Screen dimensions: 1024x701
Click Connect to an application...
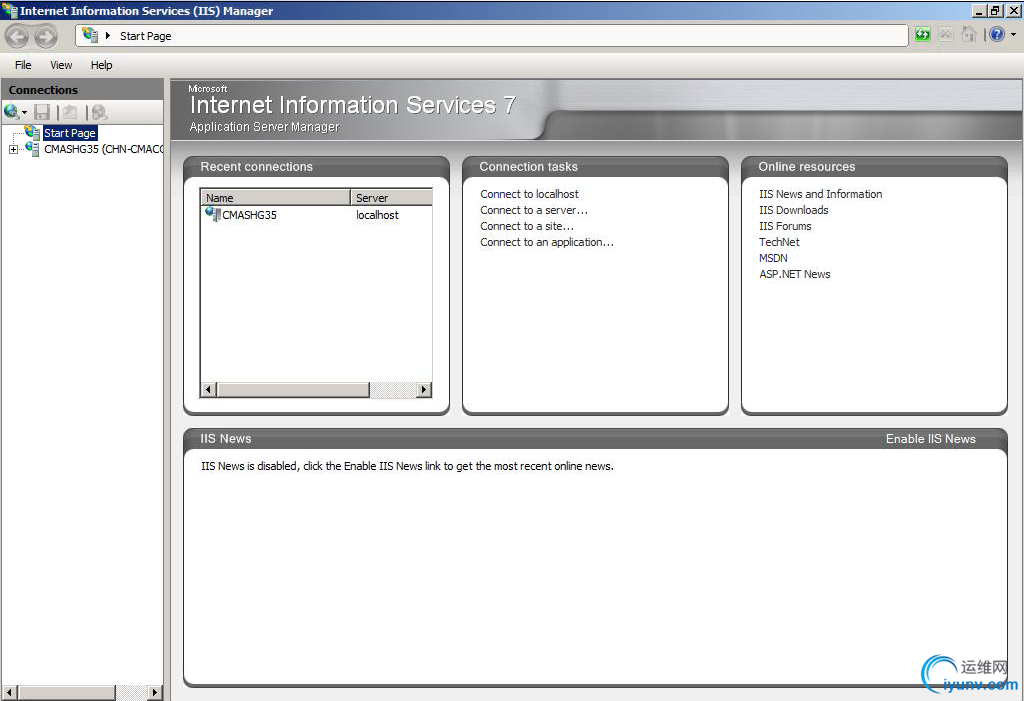pyautogui.click(x=547, y=242)
